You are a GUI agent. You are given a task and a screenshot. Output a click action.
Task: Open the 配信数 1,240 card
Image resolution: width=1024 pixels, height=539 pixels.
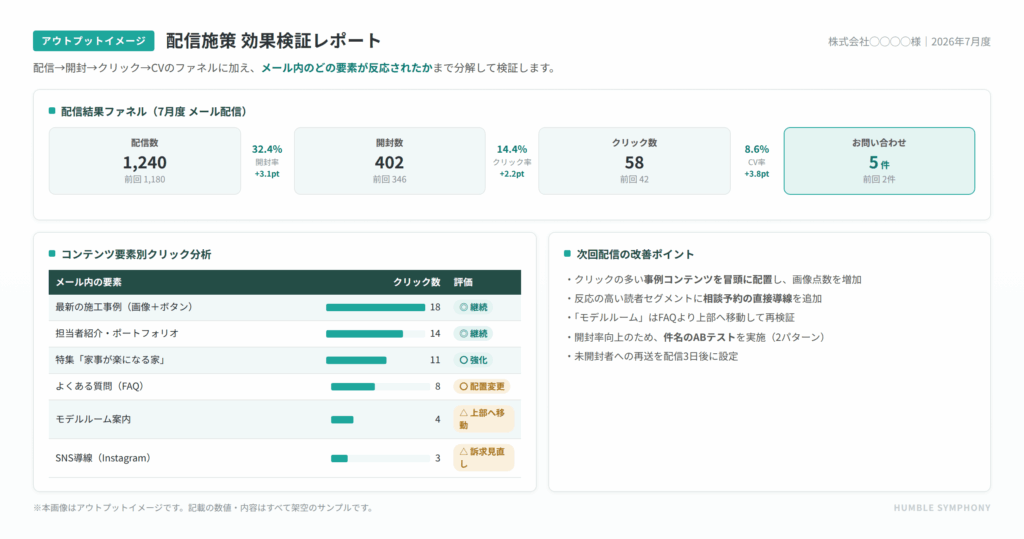(x=145, y=161)
